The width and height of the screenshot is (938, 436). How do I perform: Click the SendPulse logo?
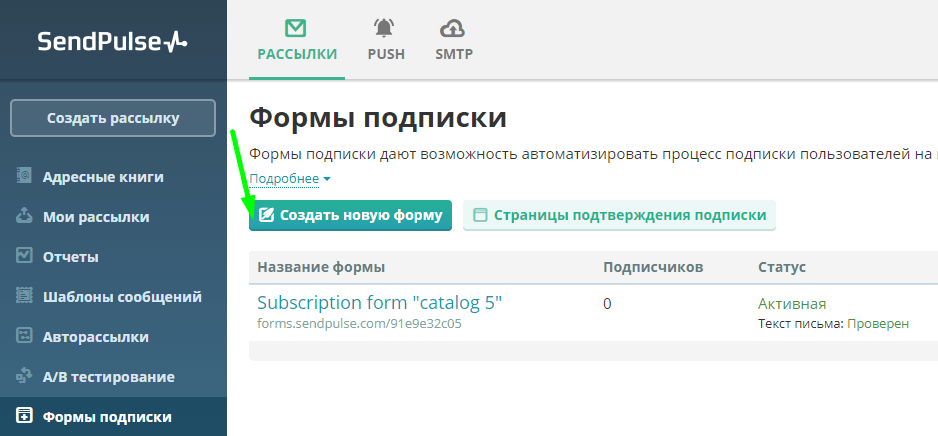pos(112,41)
